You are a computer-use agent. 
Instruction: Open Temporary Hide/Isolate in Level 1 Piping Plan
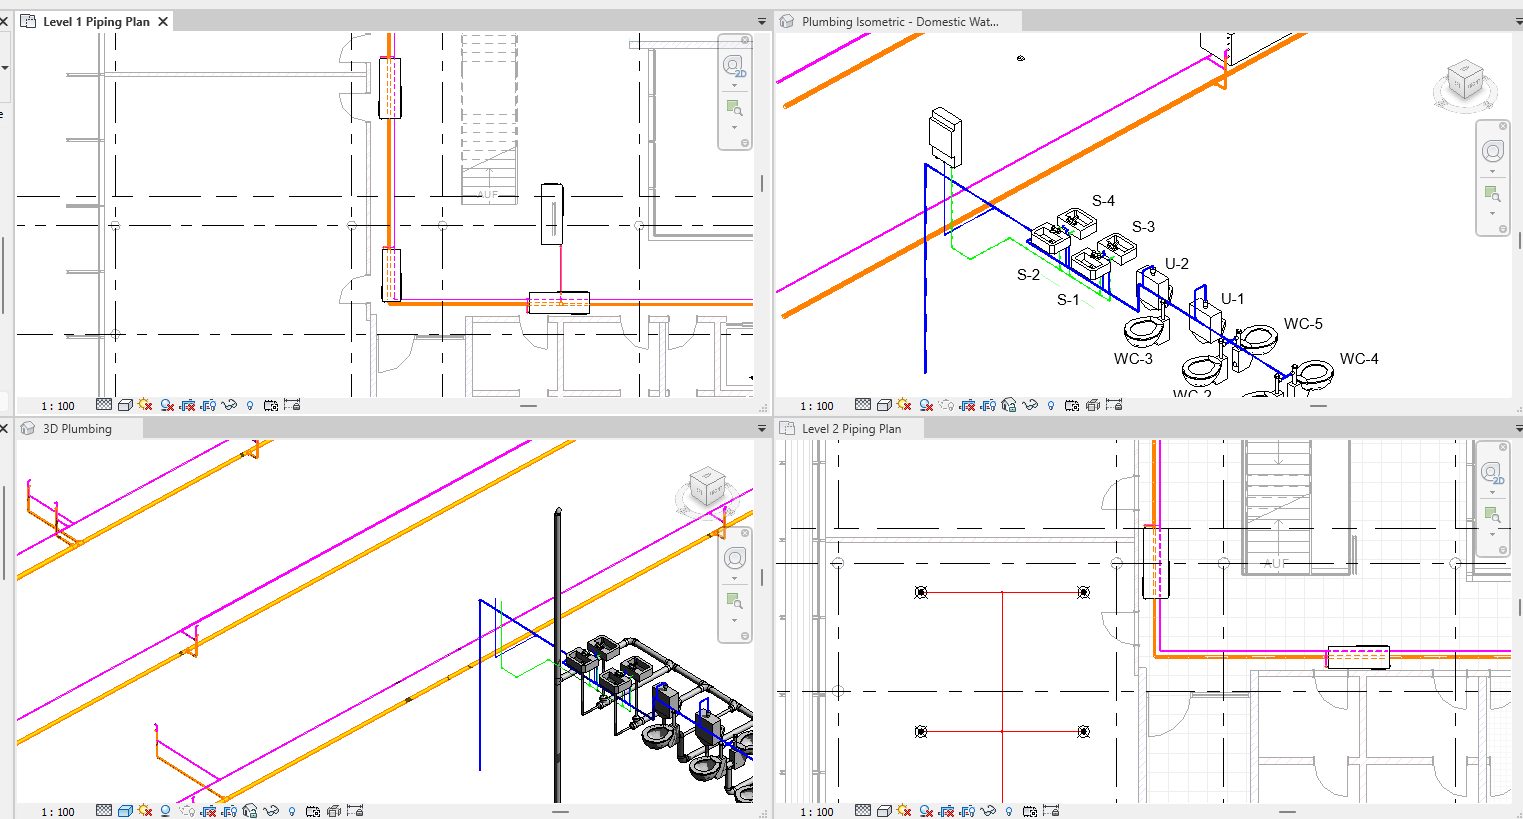(x=230, y=405)
